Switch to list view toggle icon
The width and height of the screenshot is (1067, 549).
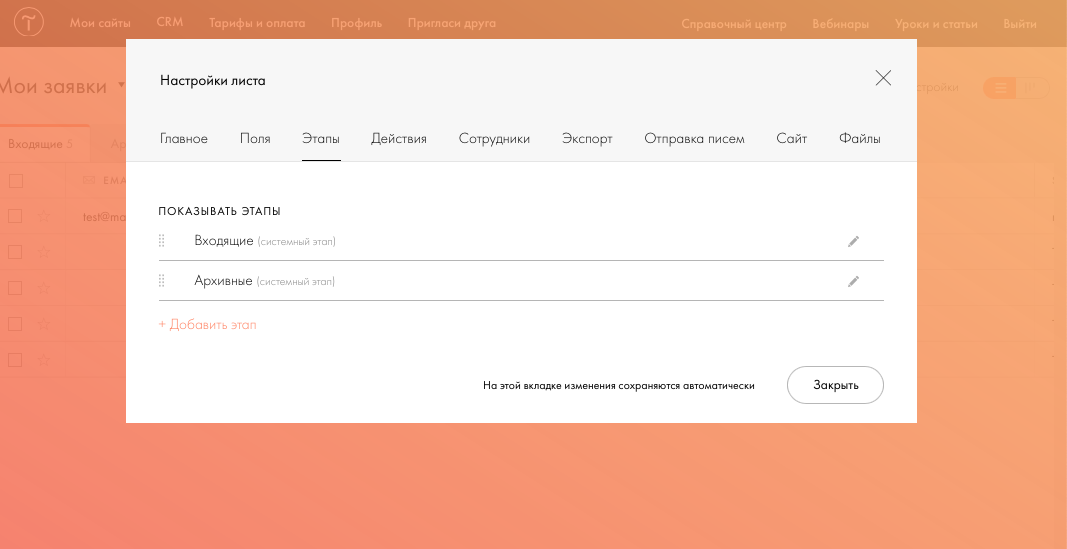(1000, 88)
